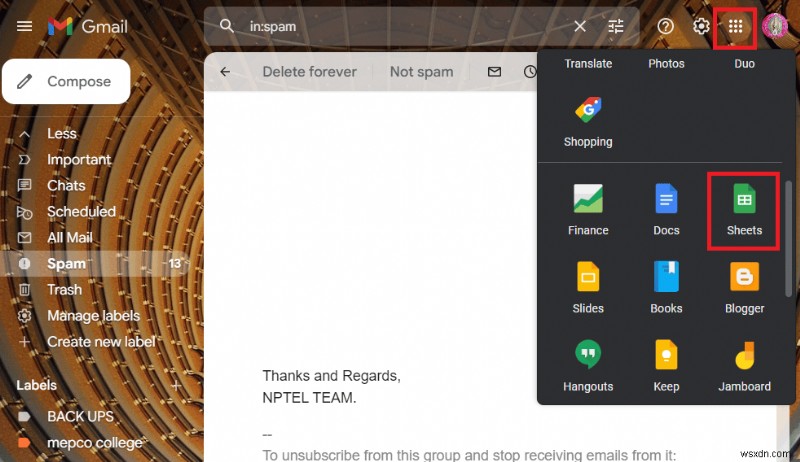Collapse the sidebar with Less
The width and height of the screenshot is (800, 462).
[x=61, y=134]
